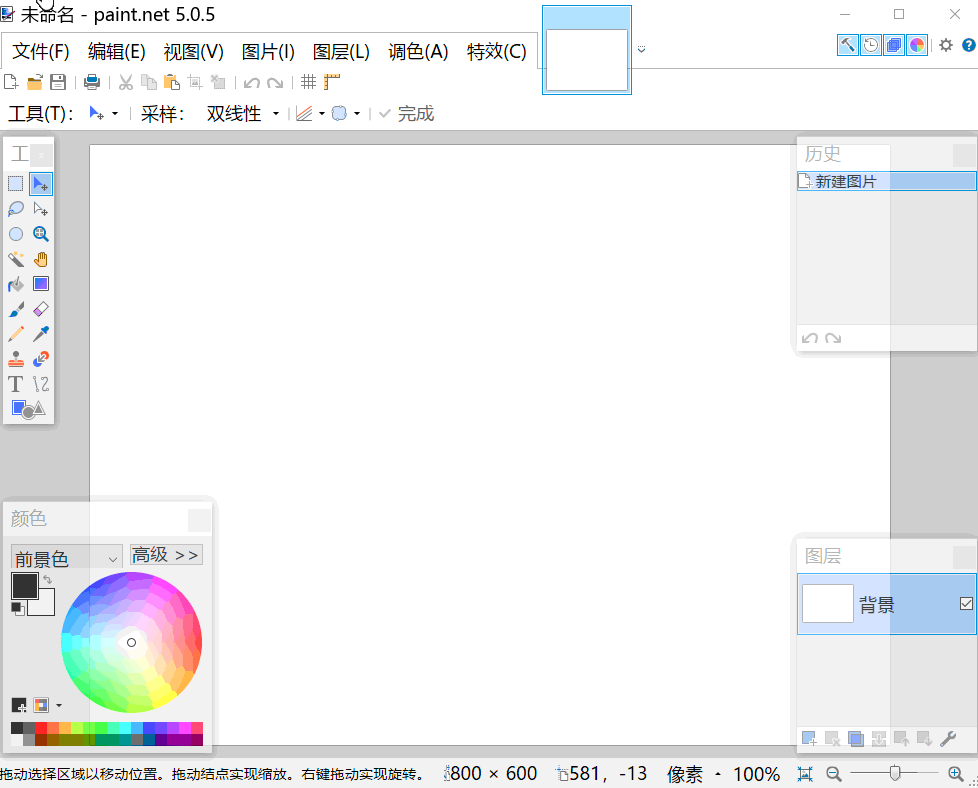
Task: Select the Paintbrush tool
Action: pos(15,308)
